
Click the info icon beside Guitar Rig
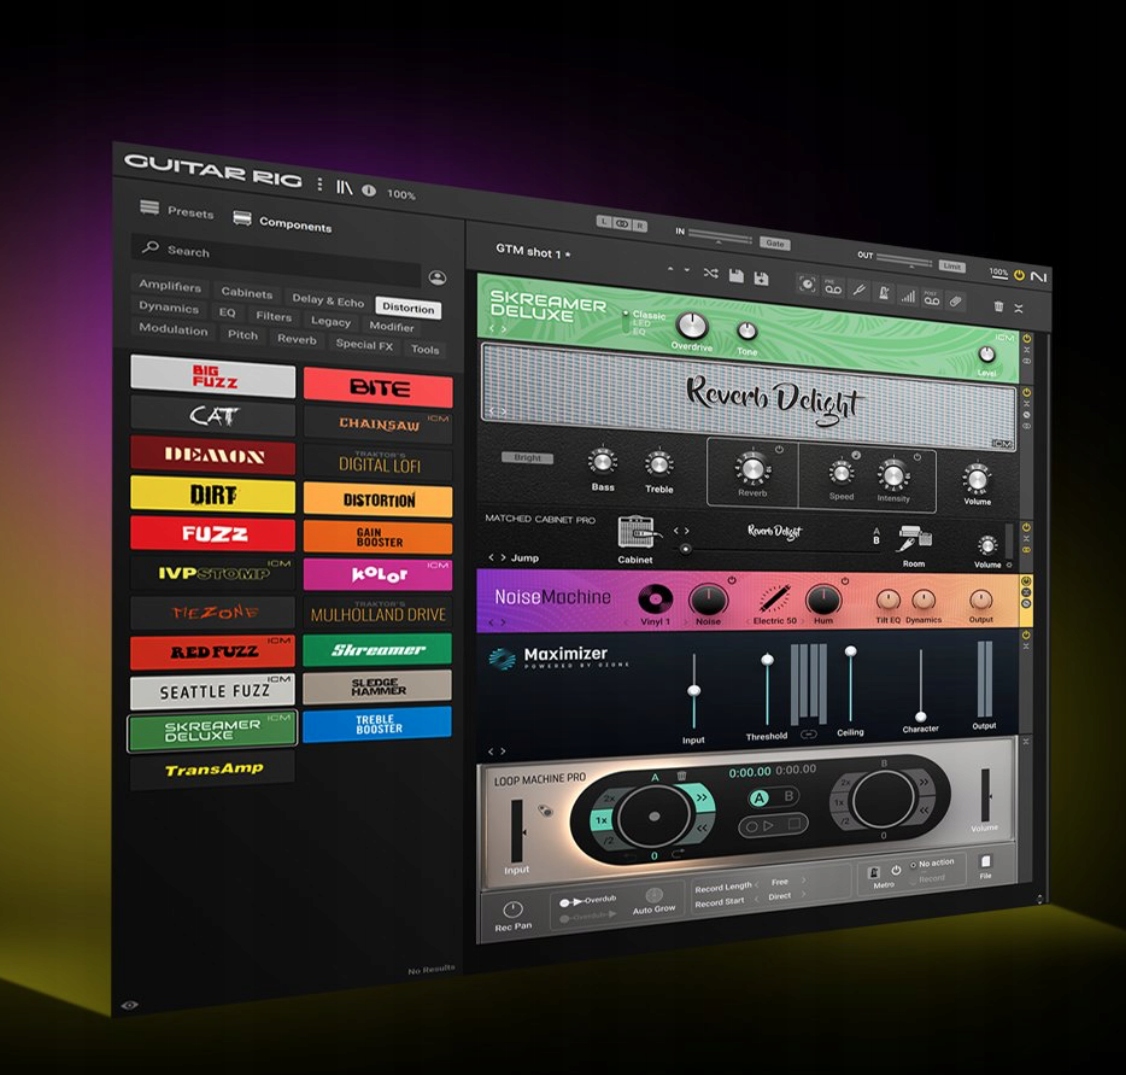[369, 190]
